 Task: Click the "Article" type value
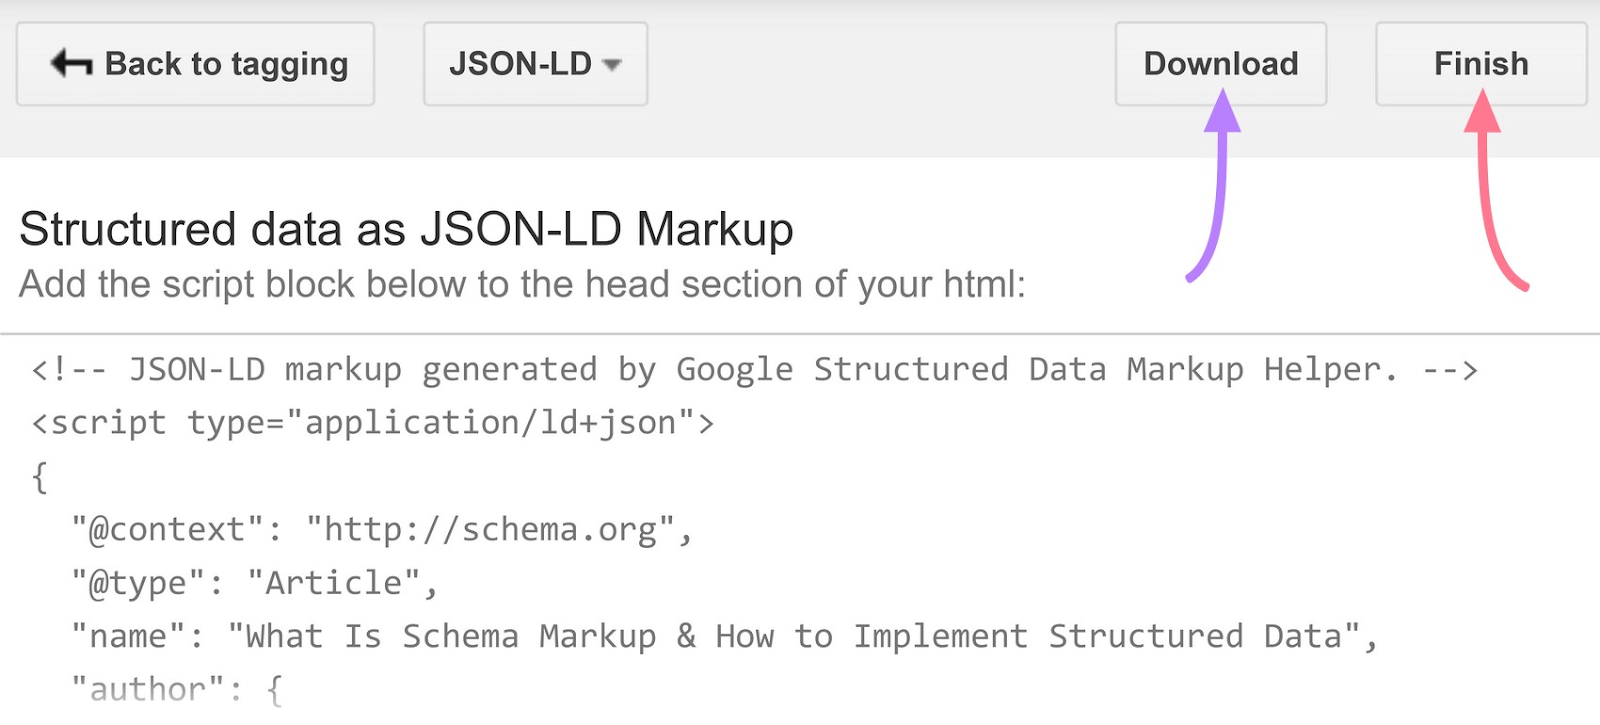click(x=333, y=583)
